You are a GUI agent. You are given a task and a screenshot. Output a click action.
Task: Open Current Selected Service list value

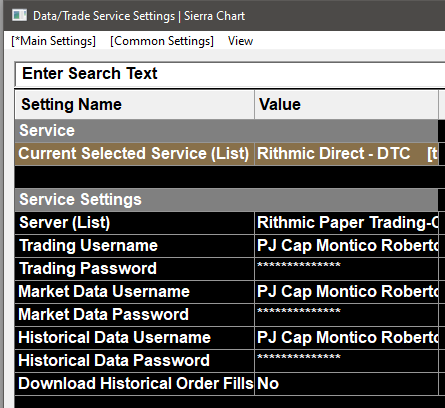[346, 154]
